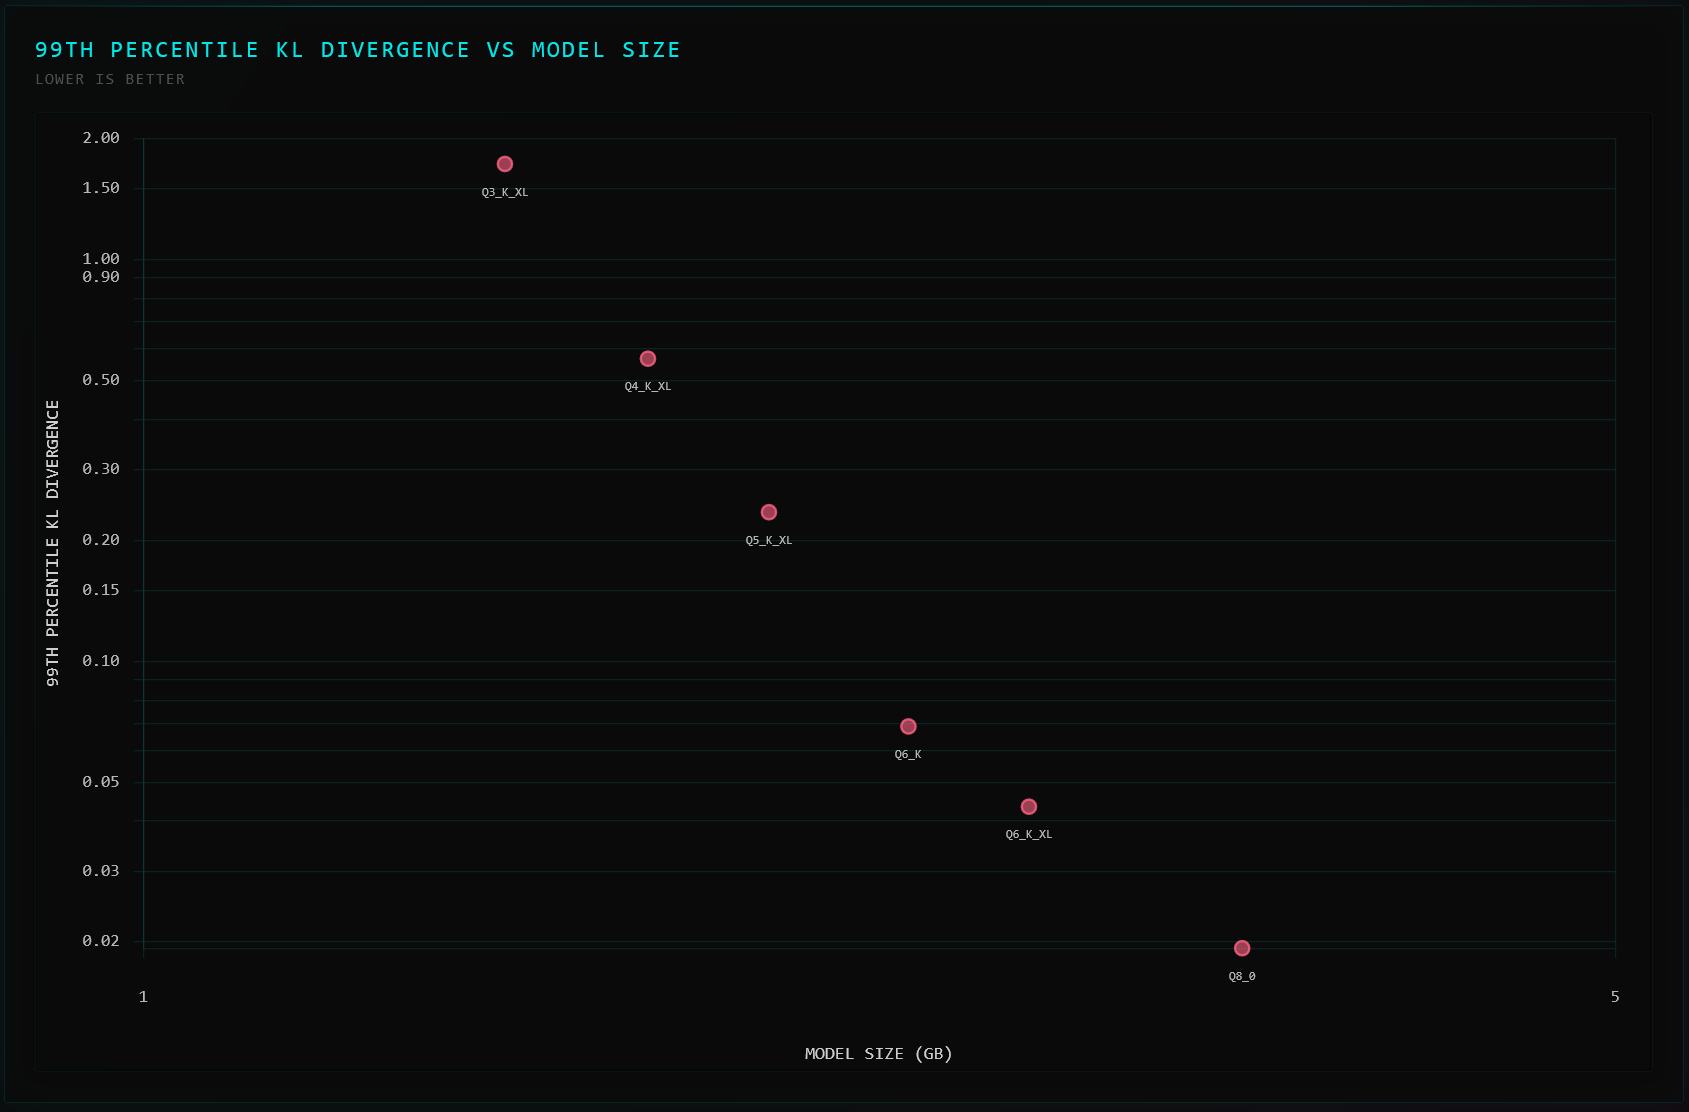Click the 0.20 y-axis tick label
Screen dimensions: 1689x1112
(101, 540)
